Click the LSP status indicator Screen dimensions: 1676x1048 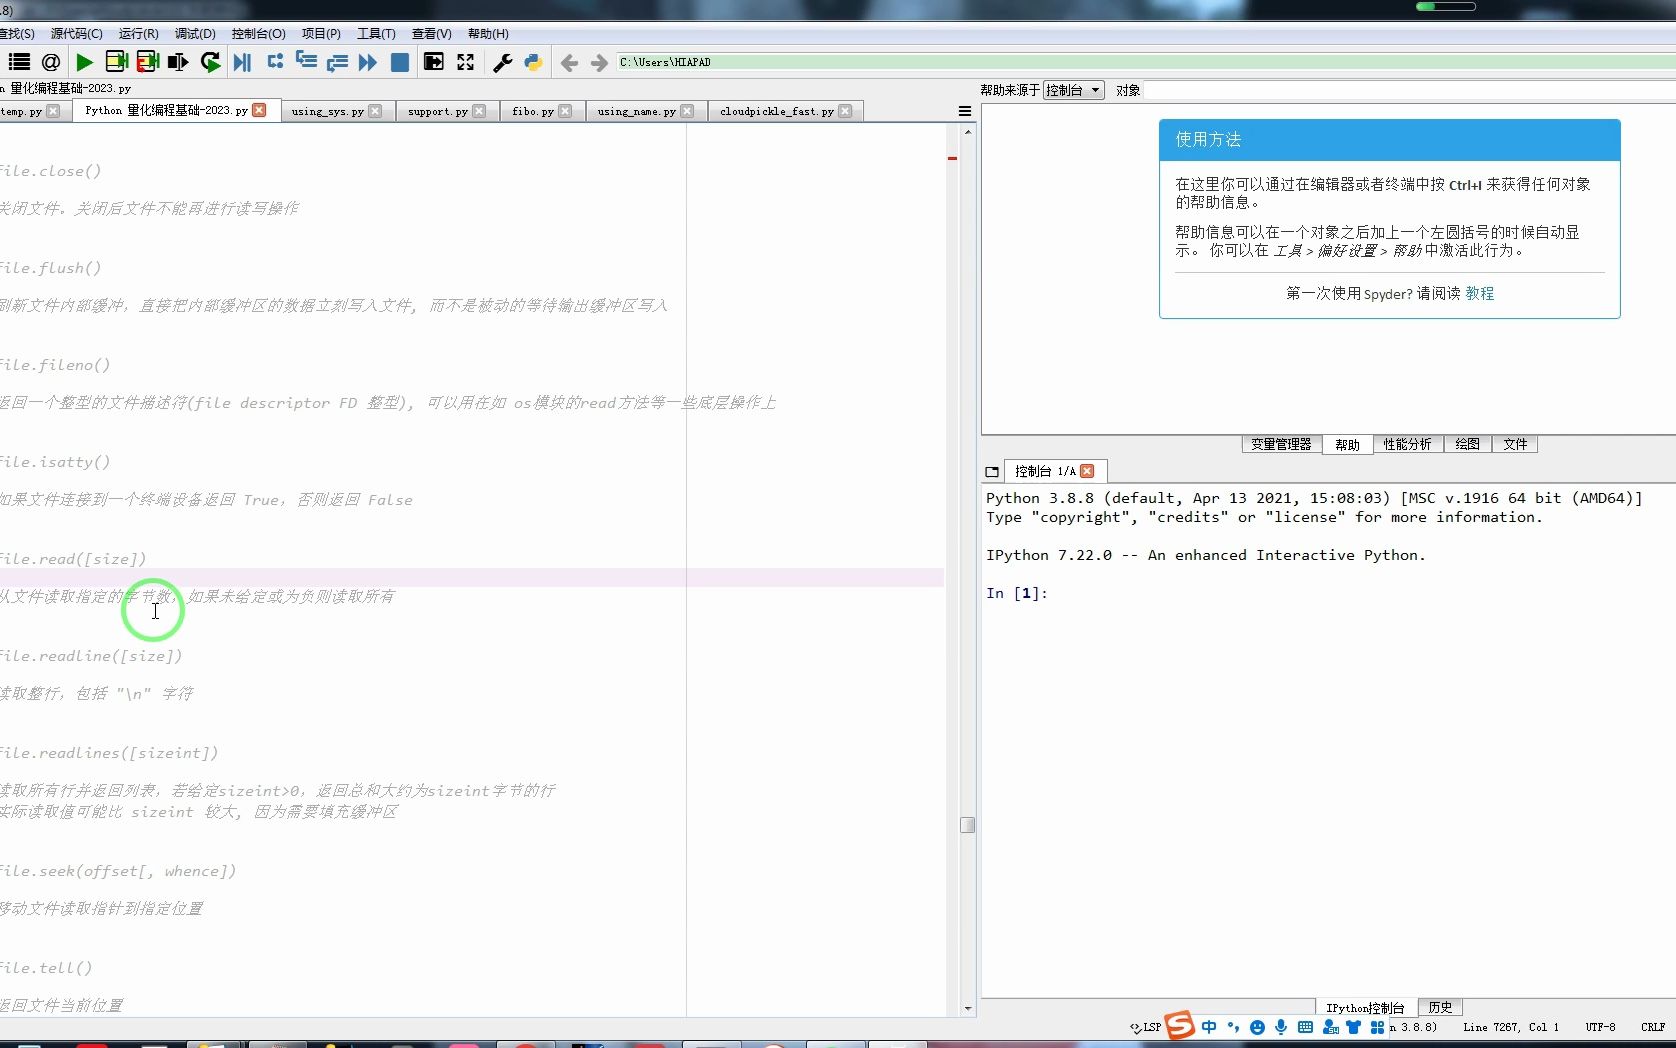(x=1146, y=1027)
